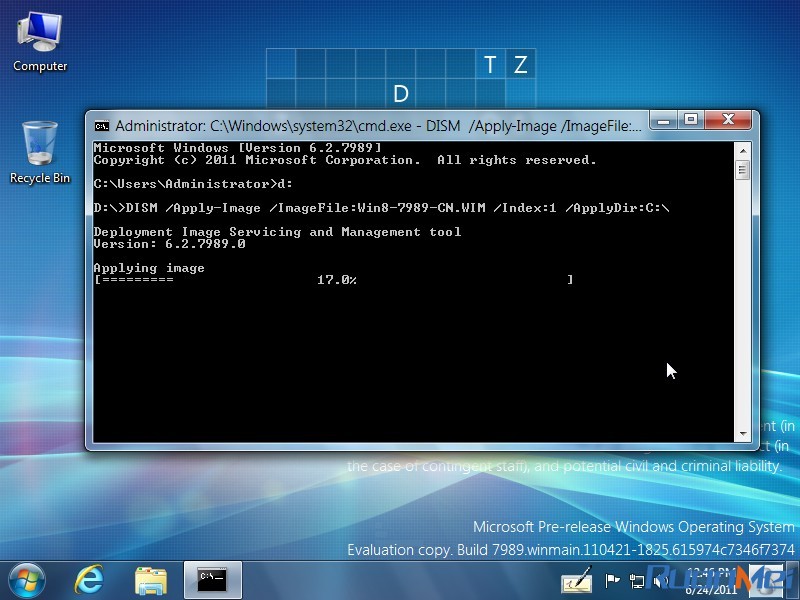Click the console scrollbar up arrow
The width and height of the screenshot is (800, 600).
point(742,151)
